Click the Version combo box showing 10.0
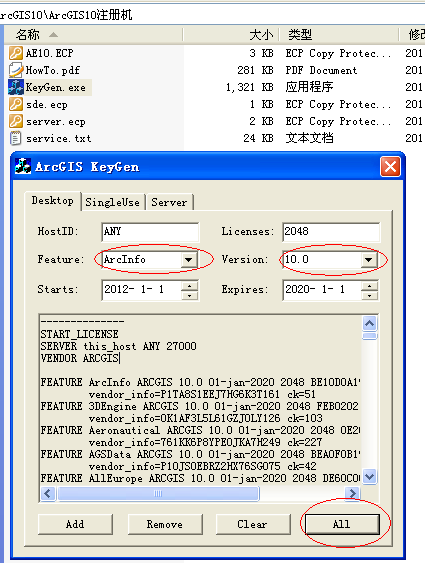Screen dimensions: 425x563 point(330,259)
